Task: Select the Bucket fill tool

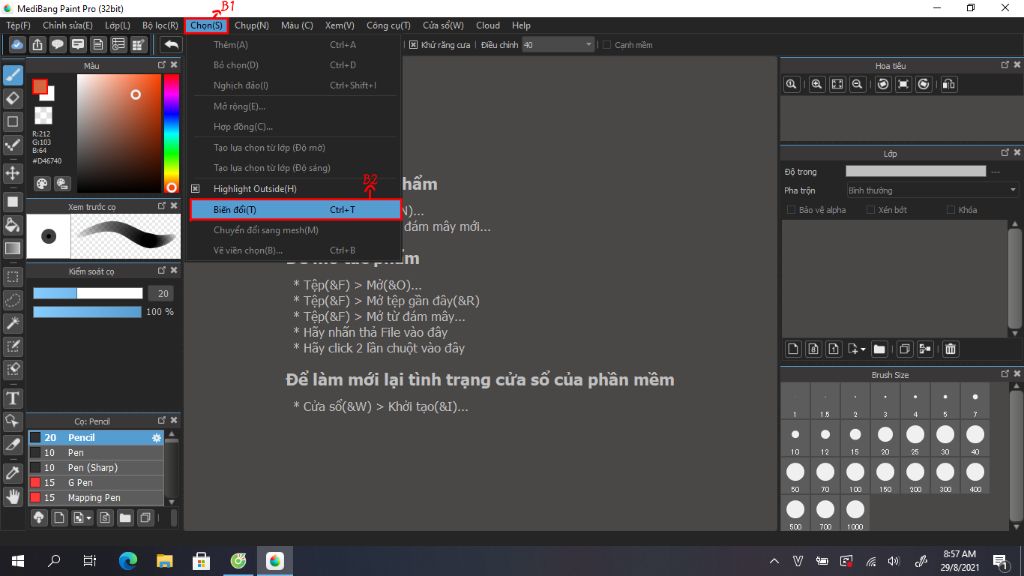Action: pyautogui.click(x=12, y=225)
